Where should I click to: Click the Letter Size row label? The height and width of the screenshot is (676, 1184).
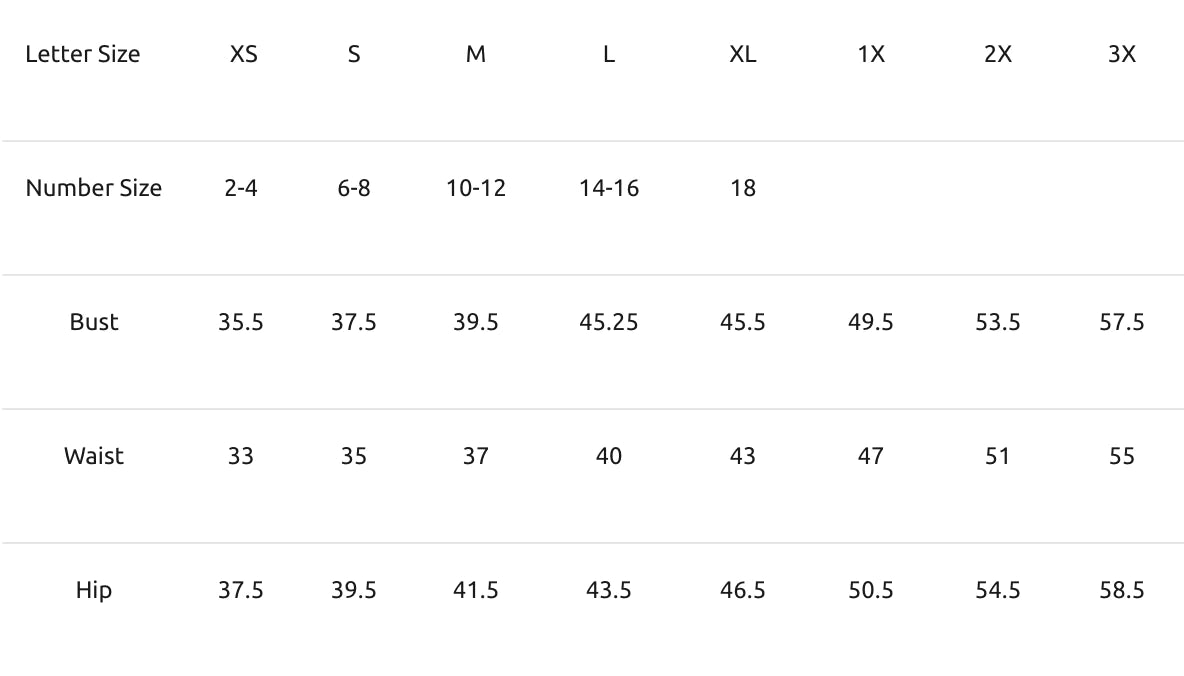[82, 54]
